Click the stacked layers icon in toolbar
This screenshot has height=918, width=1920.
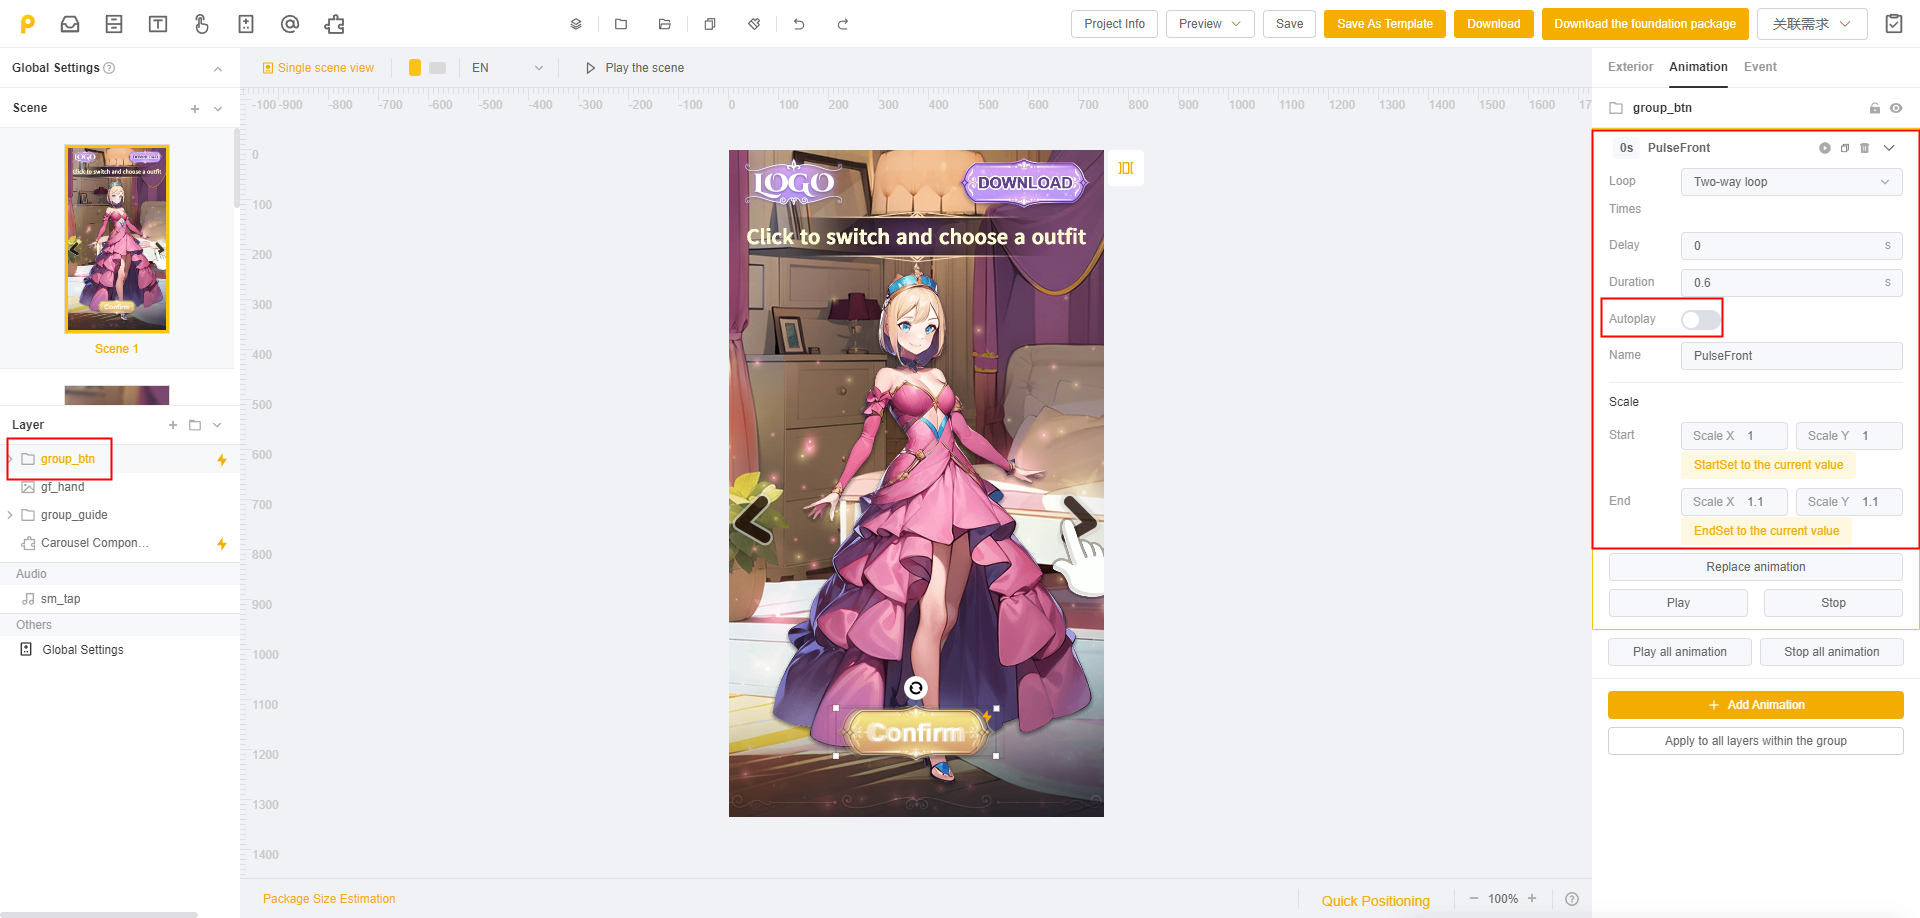[576, 24]
